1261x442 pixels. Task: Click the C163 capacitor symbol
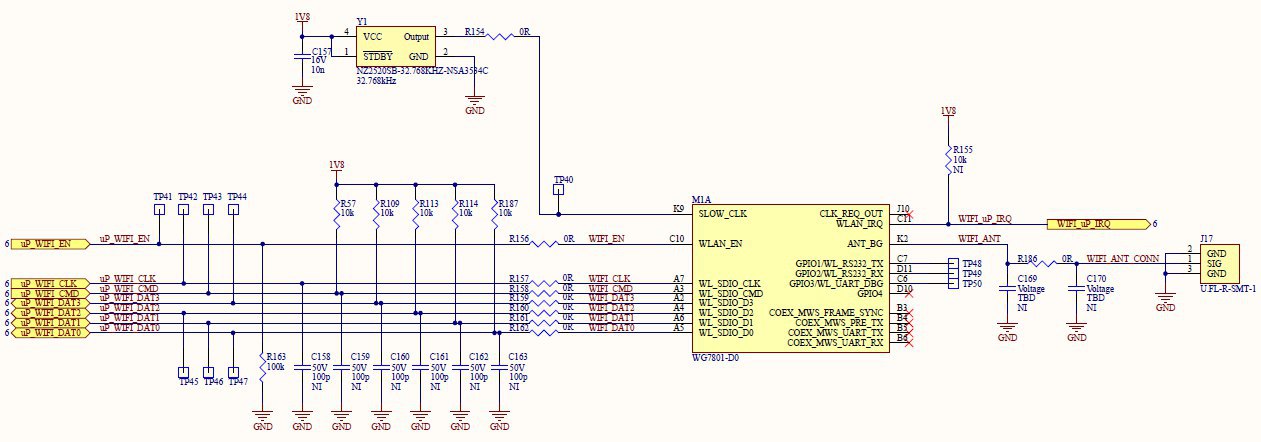pyautogui.click(x=500, y=366)
